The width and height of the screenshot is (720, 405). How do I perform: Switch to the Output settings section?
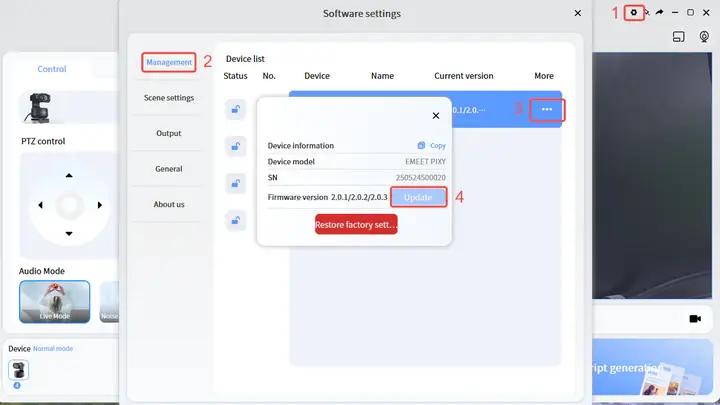pyautogui.click(x=168, y=133)
